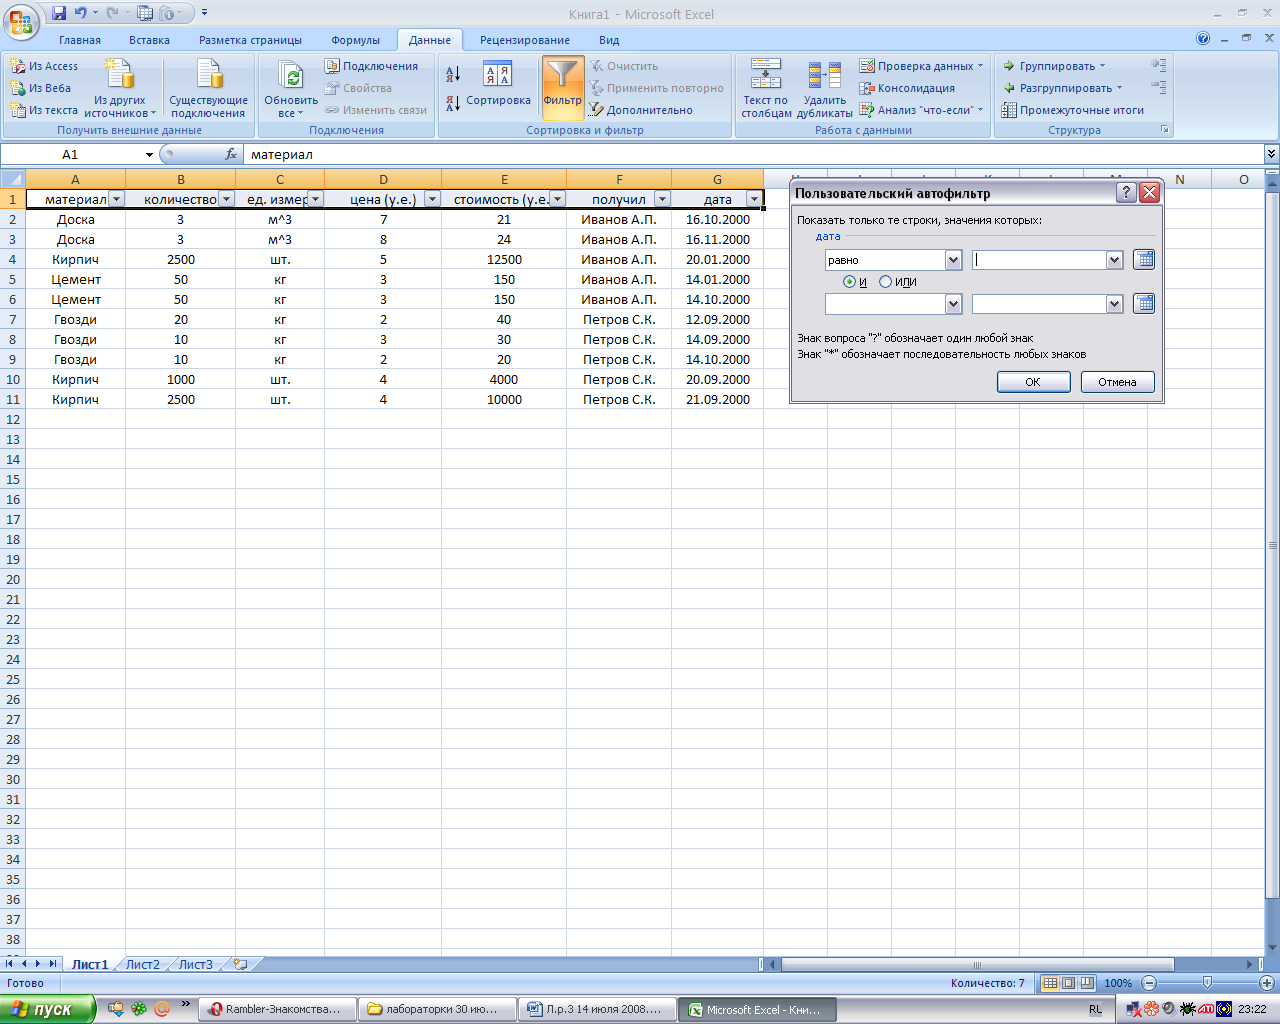
Task: Switch to Page Layout view in status bar
Action: click(x=1069, y=983)
